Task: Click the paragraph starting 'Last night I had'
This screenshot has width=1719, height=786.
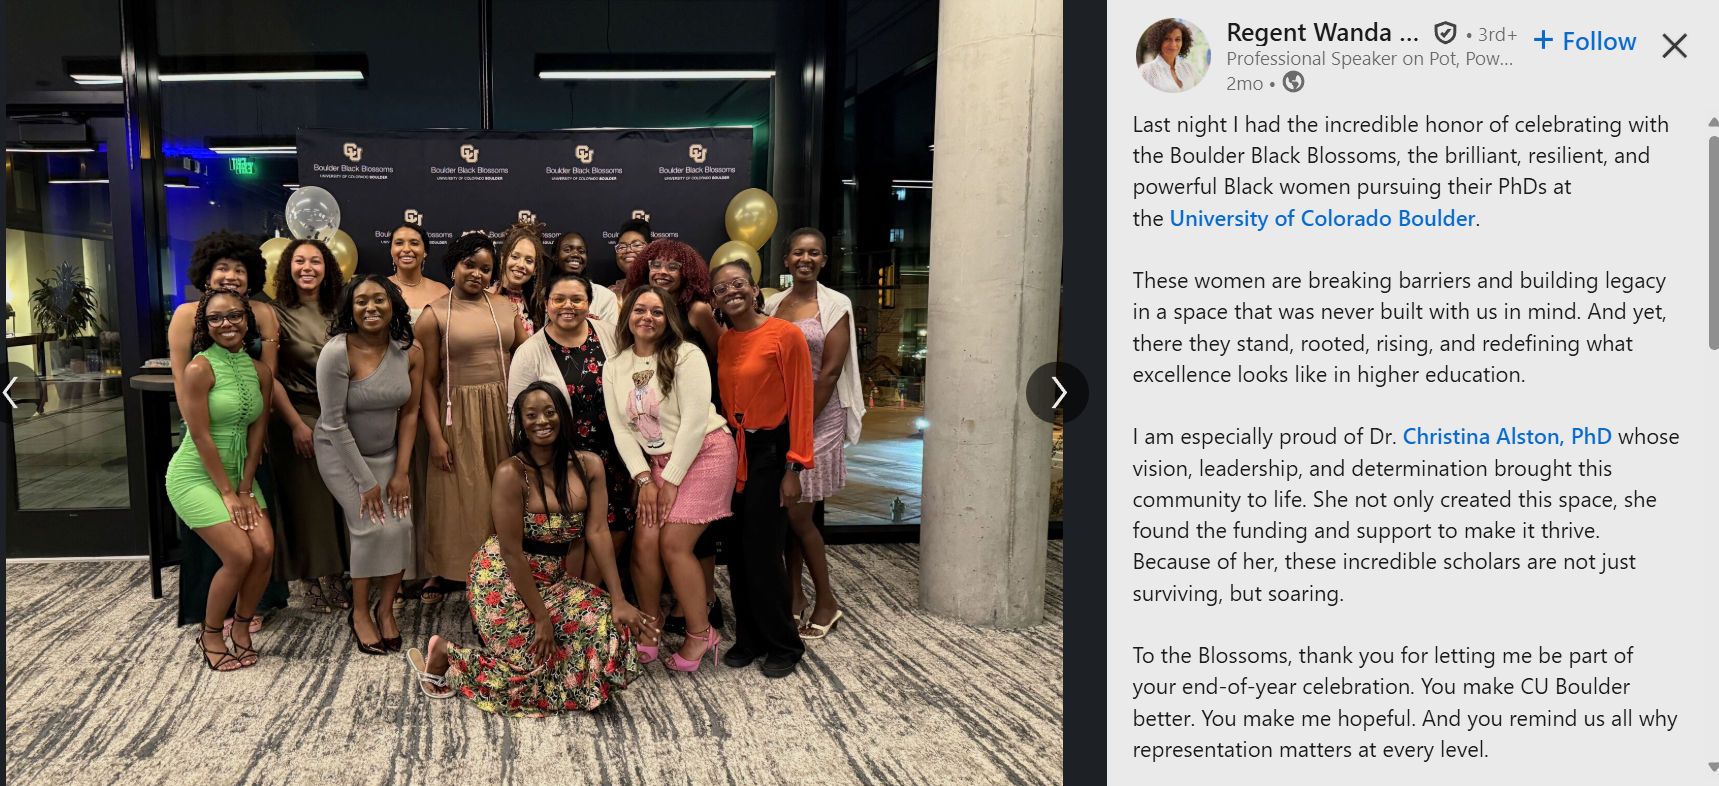Action: [1401, 171]
